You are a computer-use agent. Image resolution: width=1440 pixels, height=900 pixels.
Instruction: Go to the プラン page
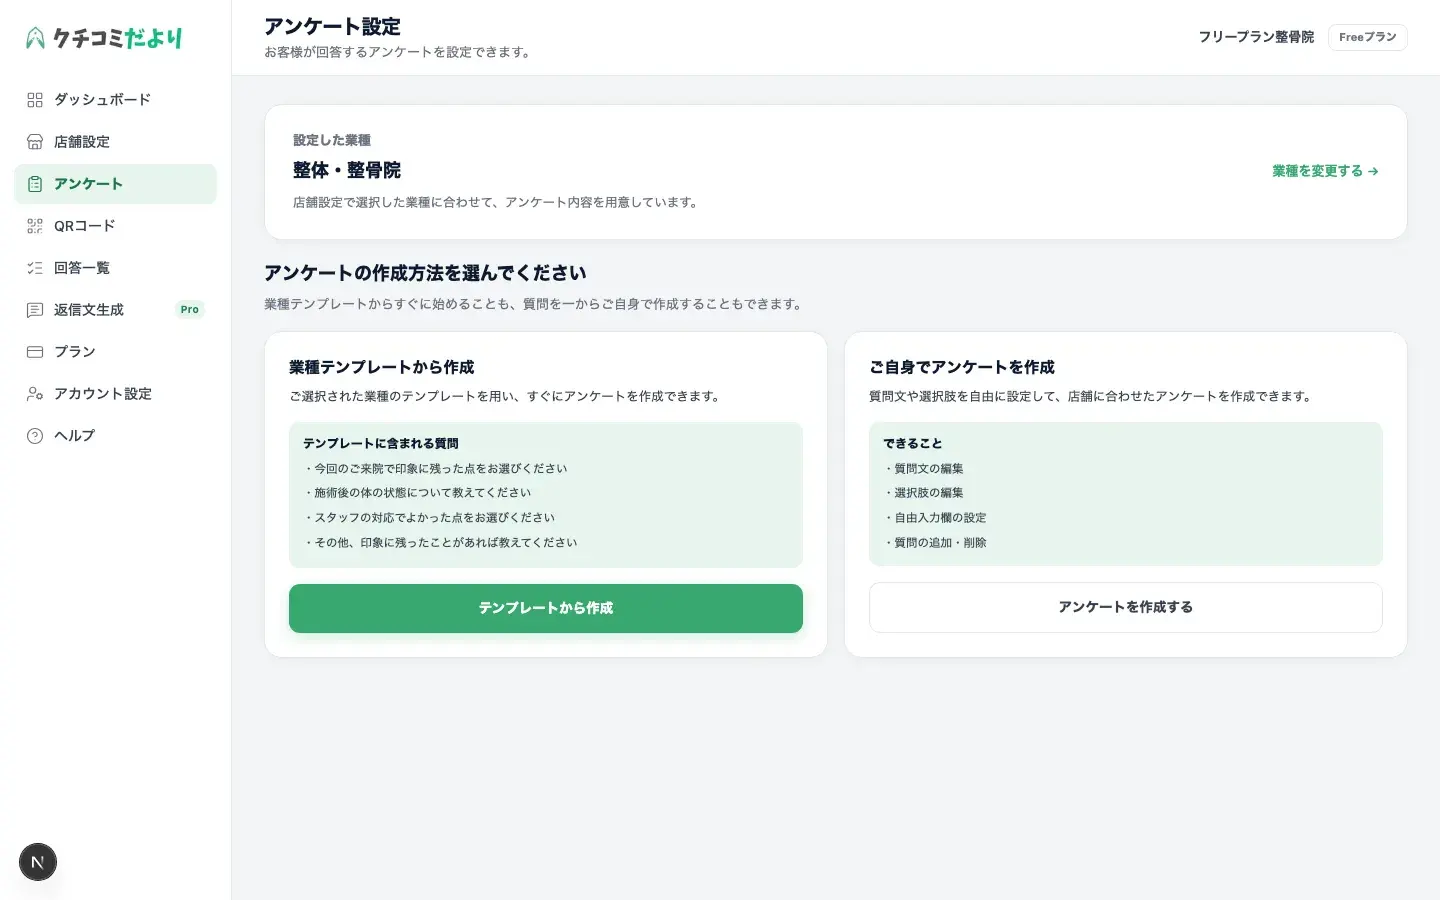point(116,352)
